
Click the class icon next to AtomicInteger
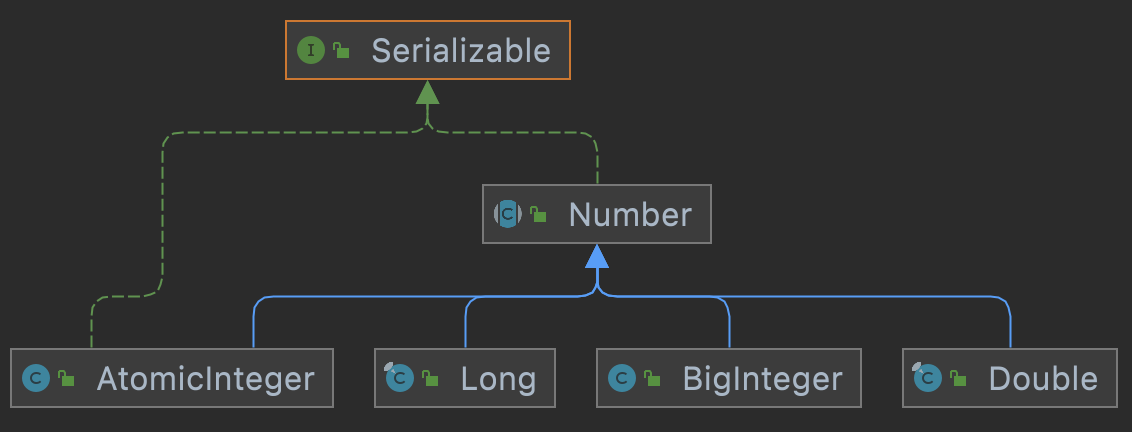point(36,378)
